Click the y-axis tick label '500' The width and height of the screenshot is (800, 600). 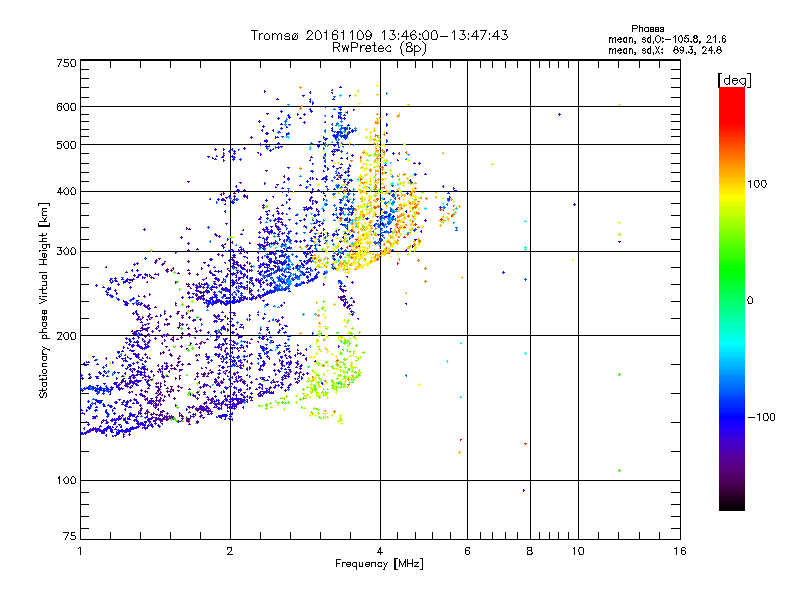coord(66,145)
